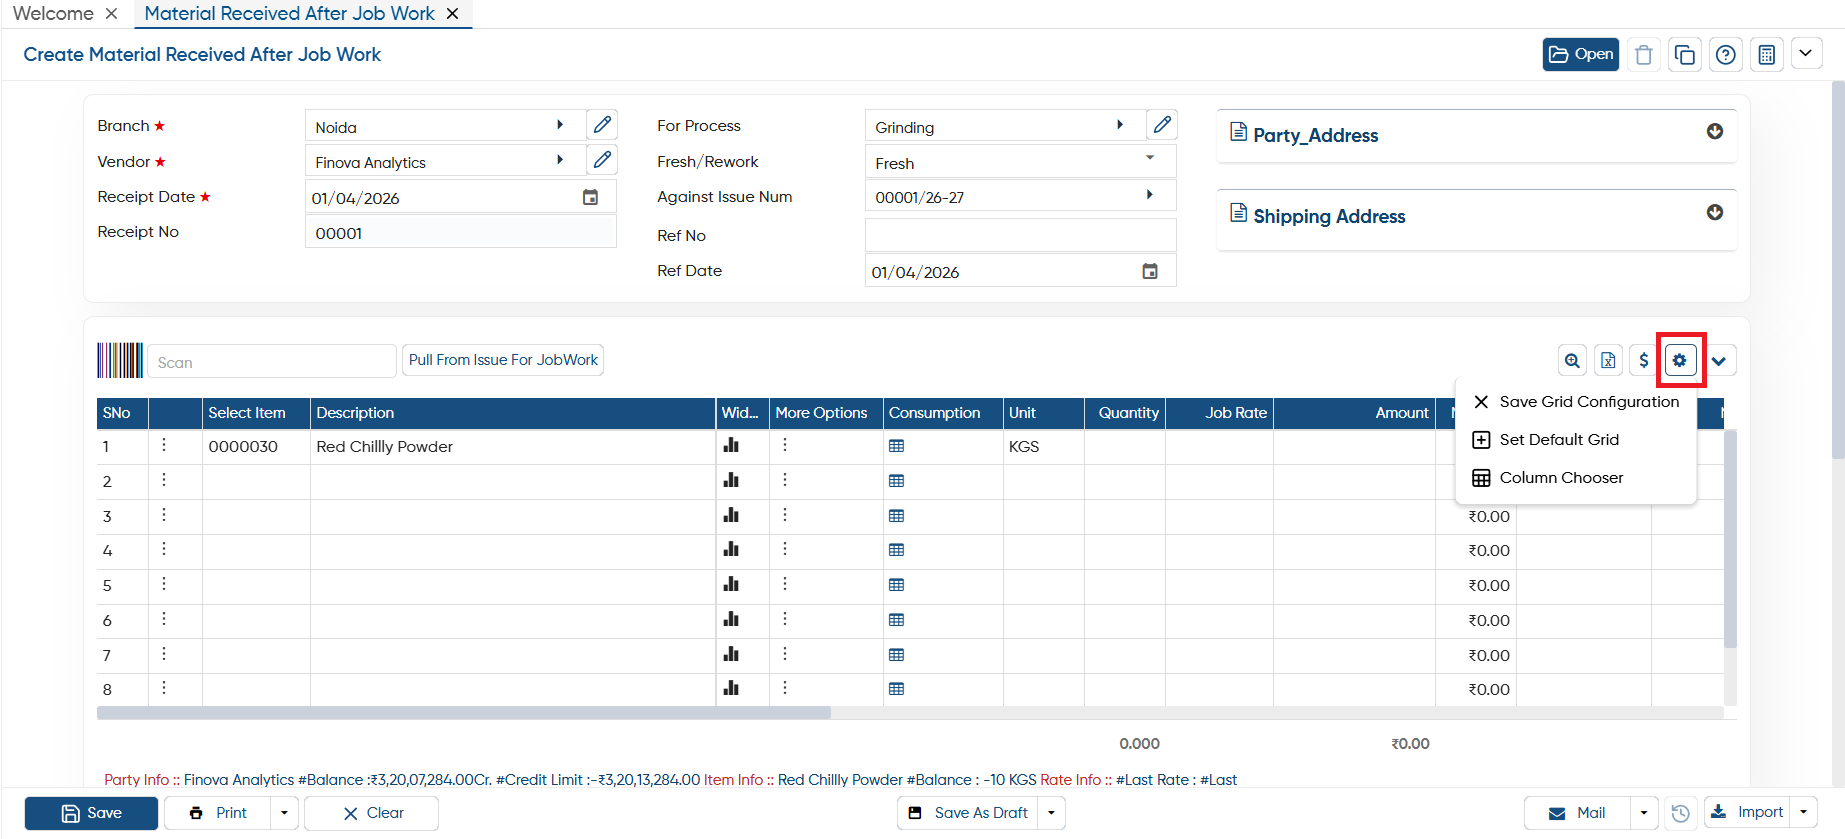Choose Save Grid Configuration menu entry

[x=1576, y=402]
